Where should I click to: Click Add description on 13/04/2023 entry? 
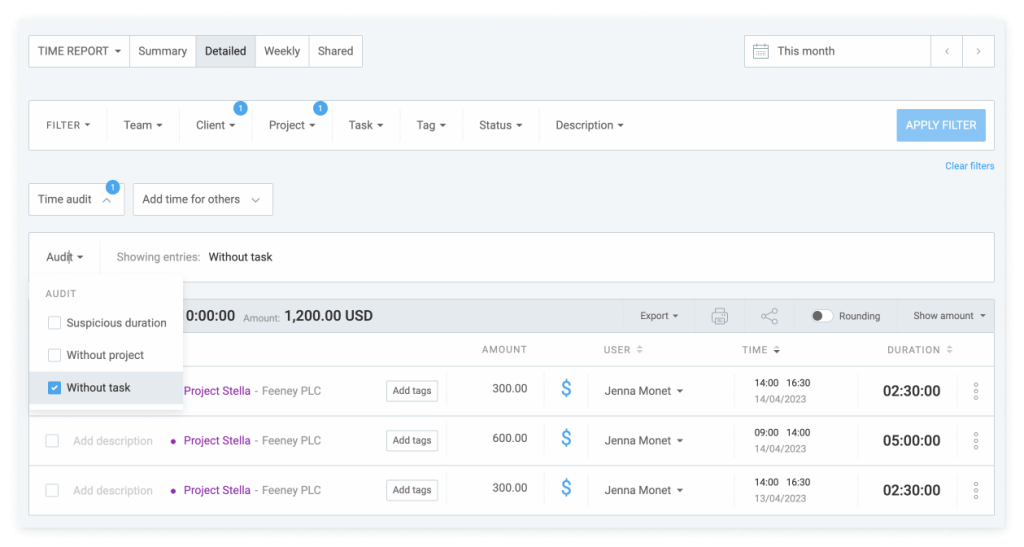click(113, 490)
